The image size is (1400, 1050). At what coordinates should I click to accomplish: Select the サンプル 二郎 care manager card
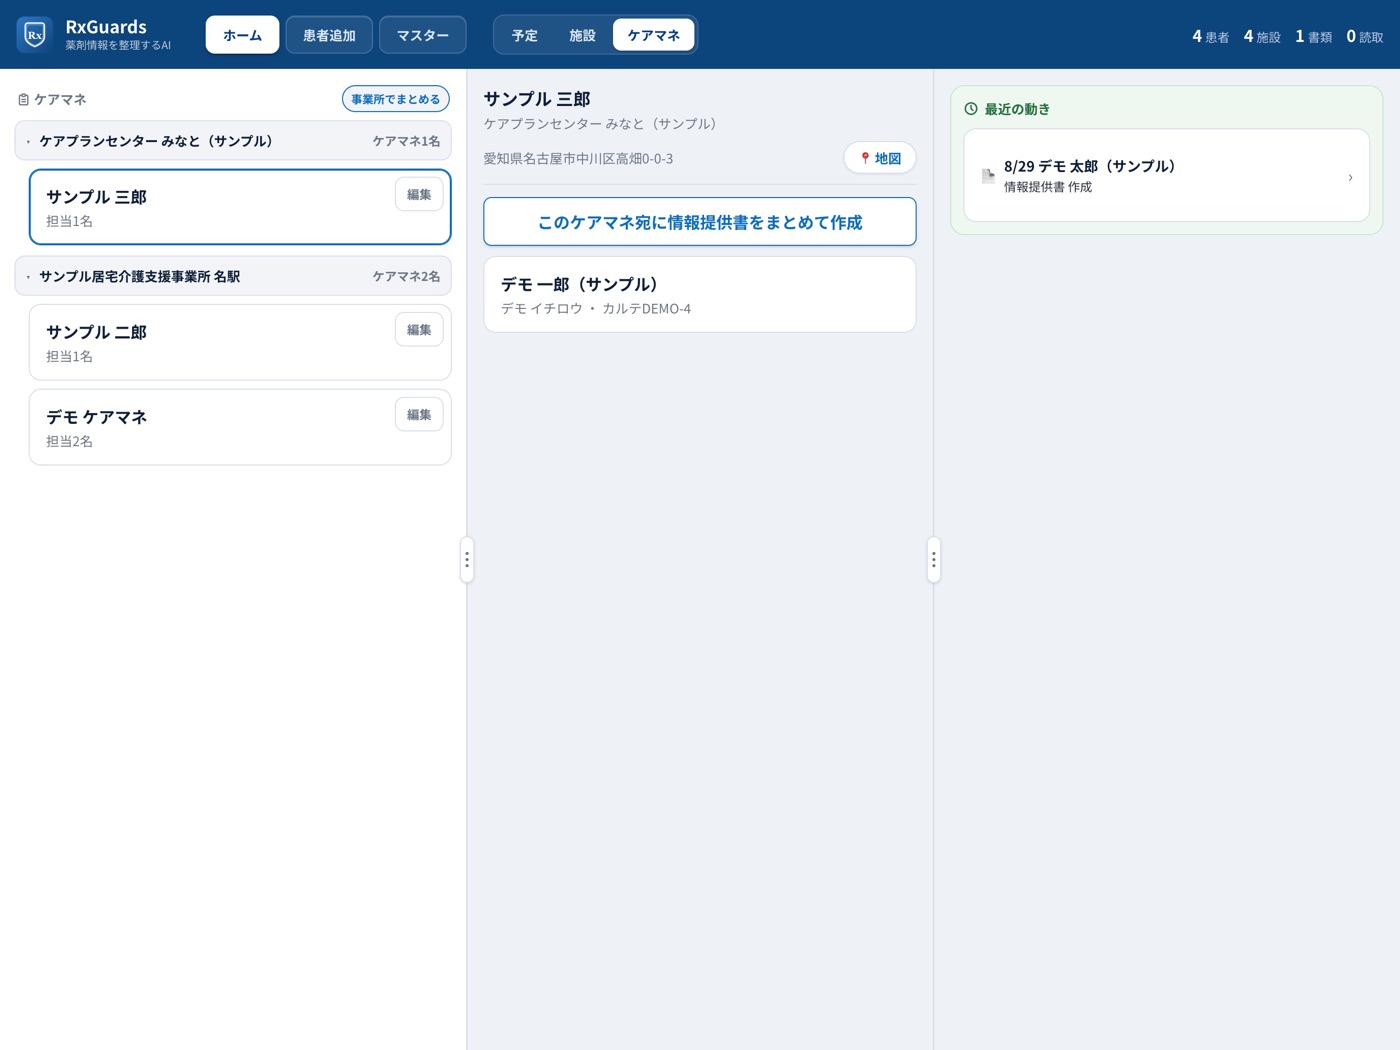(x=240, y=342)
